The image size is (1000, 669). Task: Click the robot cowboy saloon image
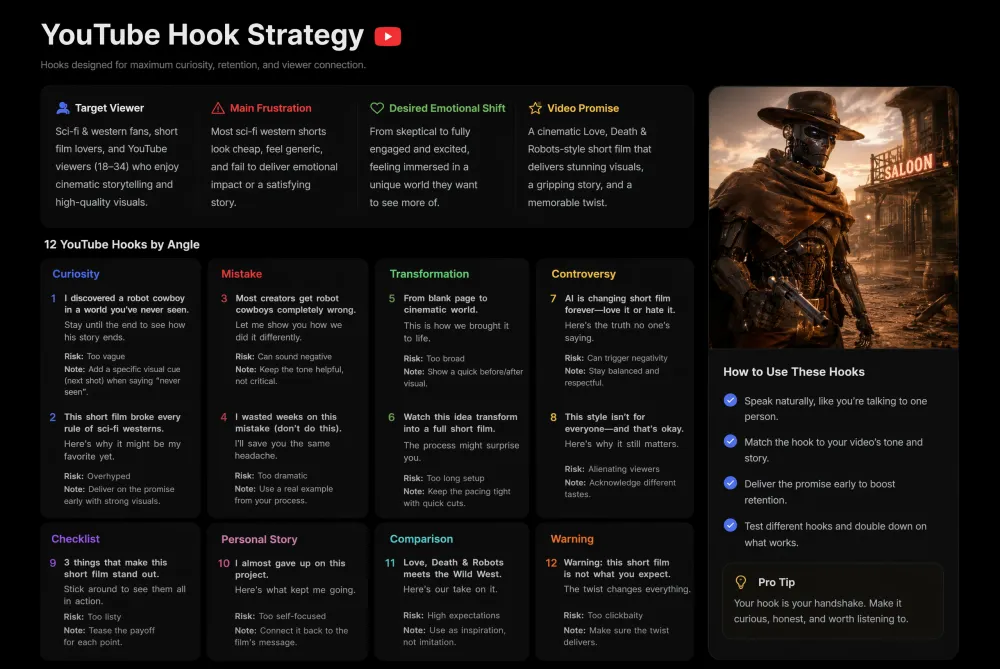point(834,217)
